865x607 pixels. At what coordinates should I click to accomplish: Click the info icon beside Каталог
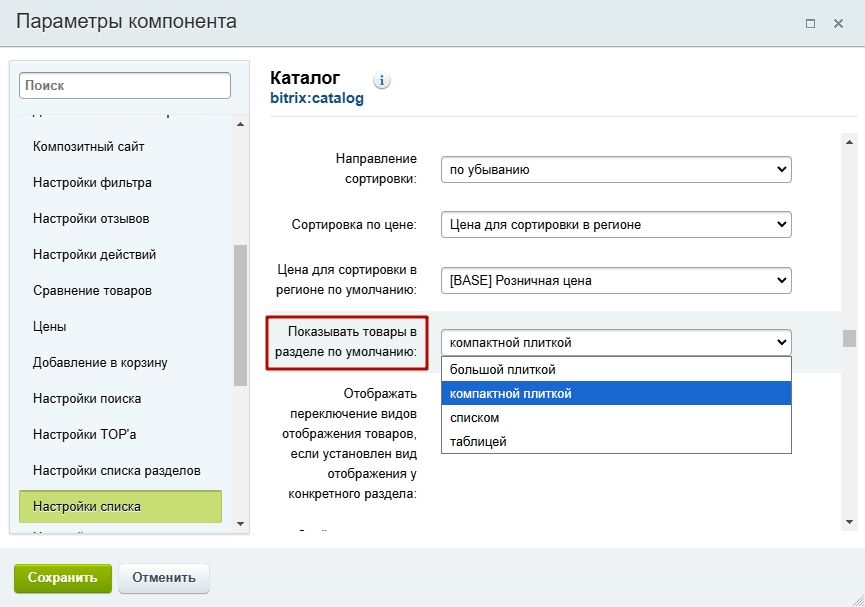point(382,81)
